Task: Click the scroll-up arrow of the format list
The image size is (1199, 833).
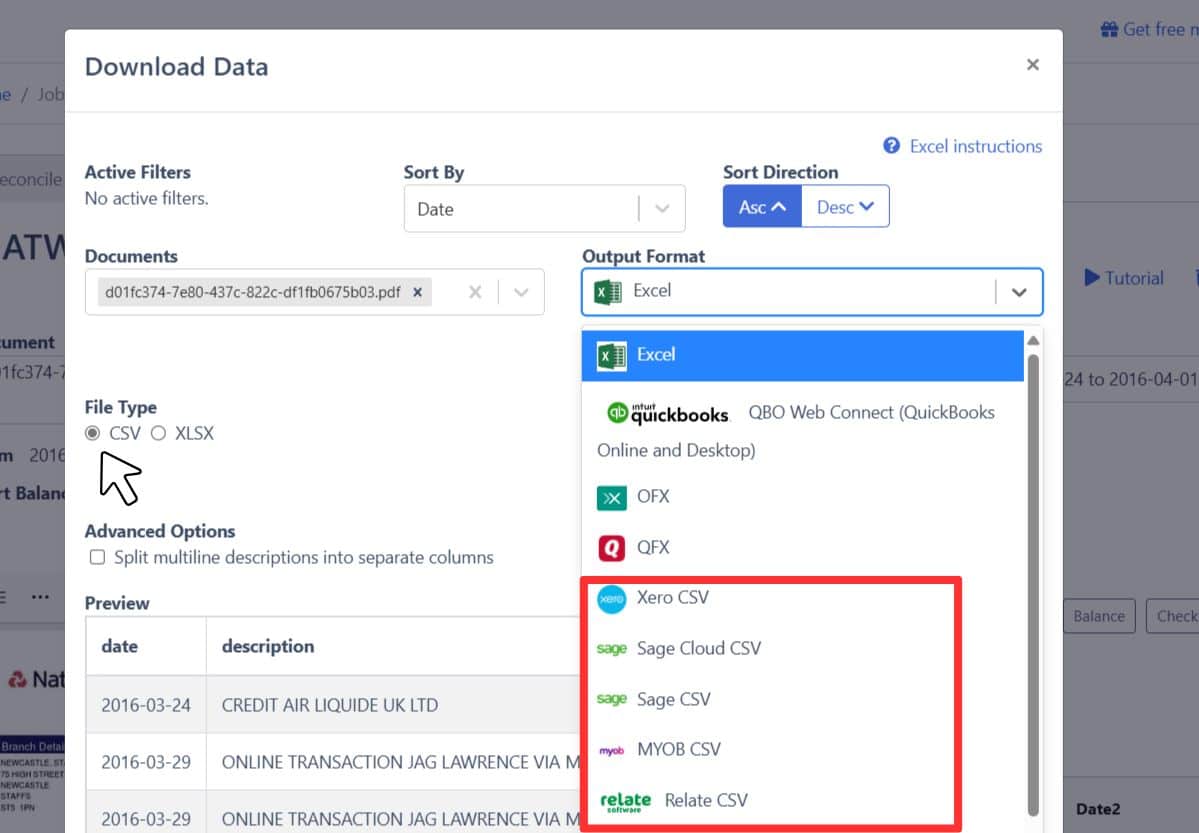Action: [1033, 340]
